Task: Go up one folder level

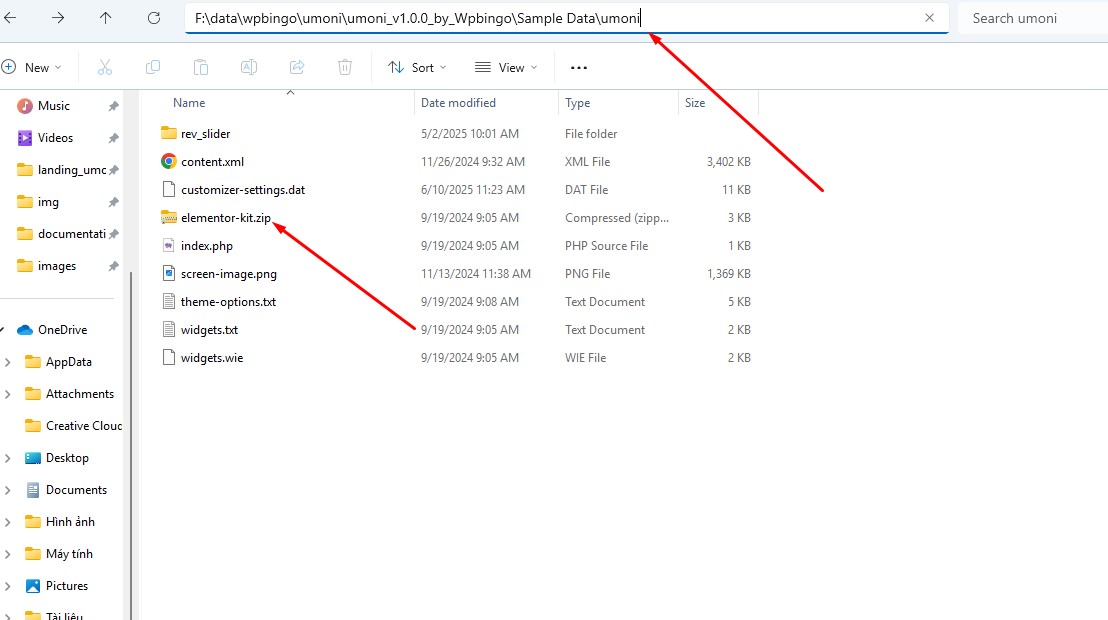Action: tap(106, 18)
